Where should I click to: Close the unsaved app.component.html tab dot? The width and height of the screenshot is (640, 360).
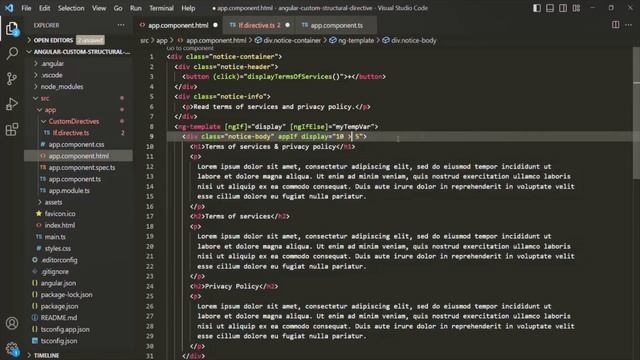[216, 25]
